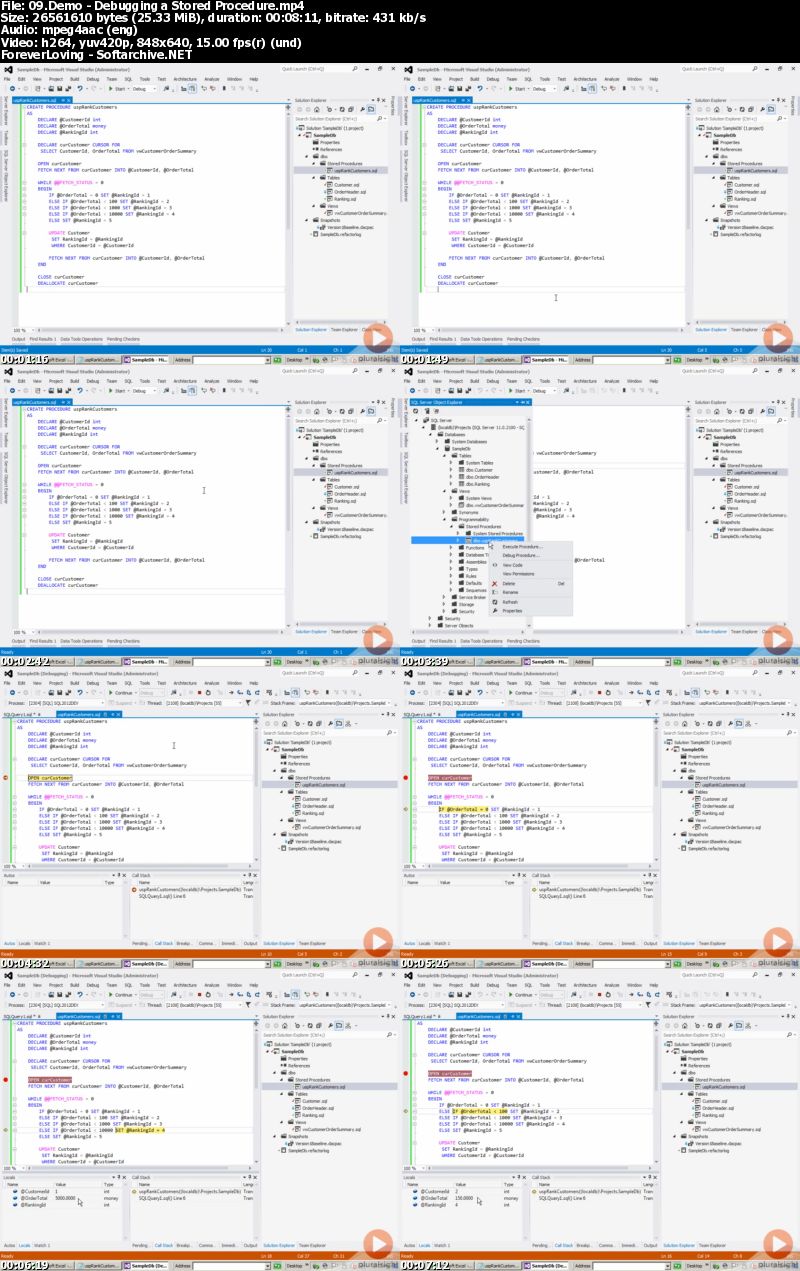Select OrderHeader.sql in the 00:01:16 frame Solution Explorer
This screenshot has width=800, height=1271.
click(x=348, y=192)
